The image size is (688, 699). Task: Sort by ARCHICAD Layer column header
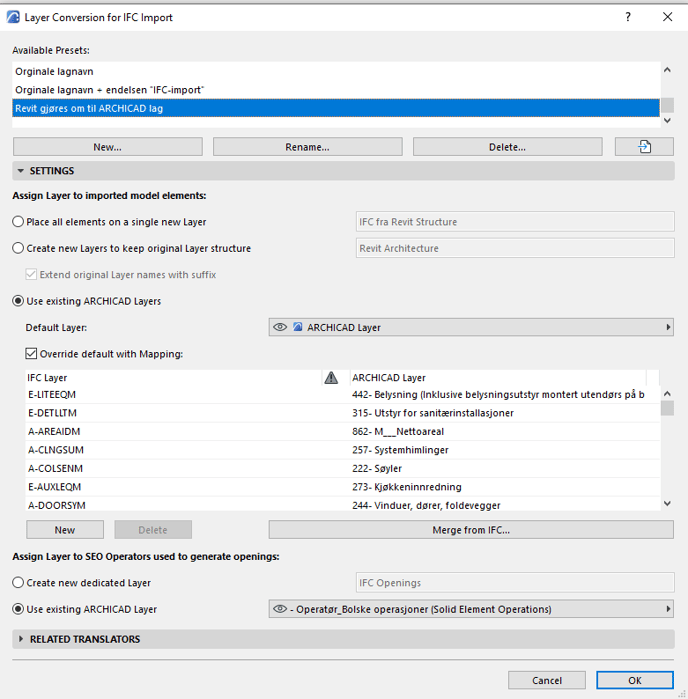tap(498, 378)
